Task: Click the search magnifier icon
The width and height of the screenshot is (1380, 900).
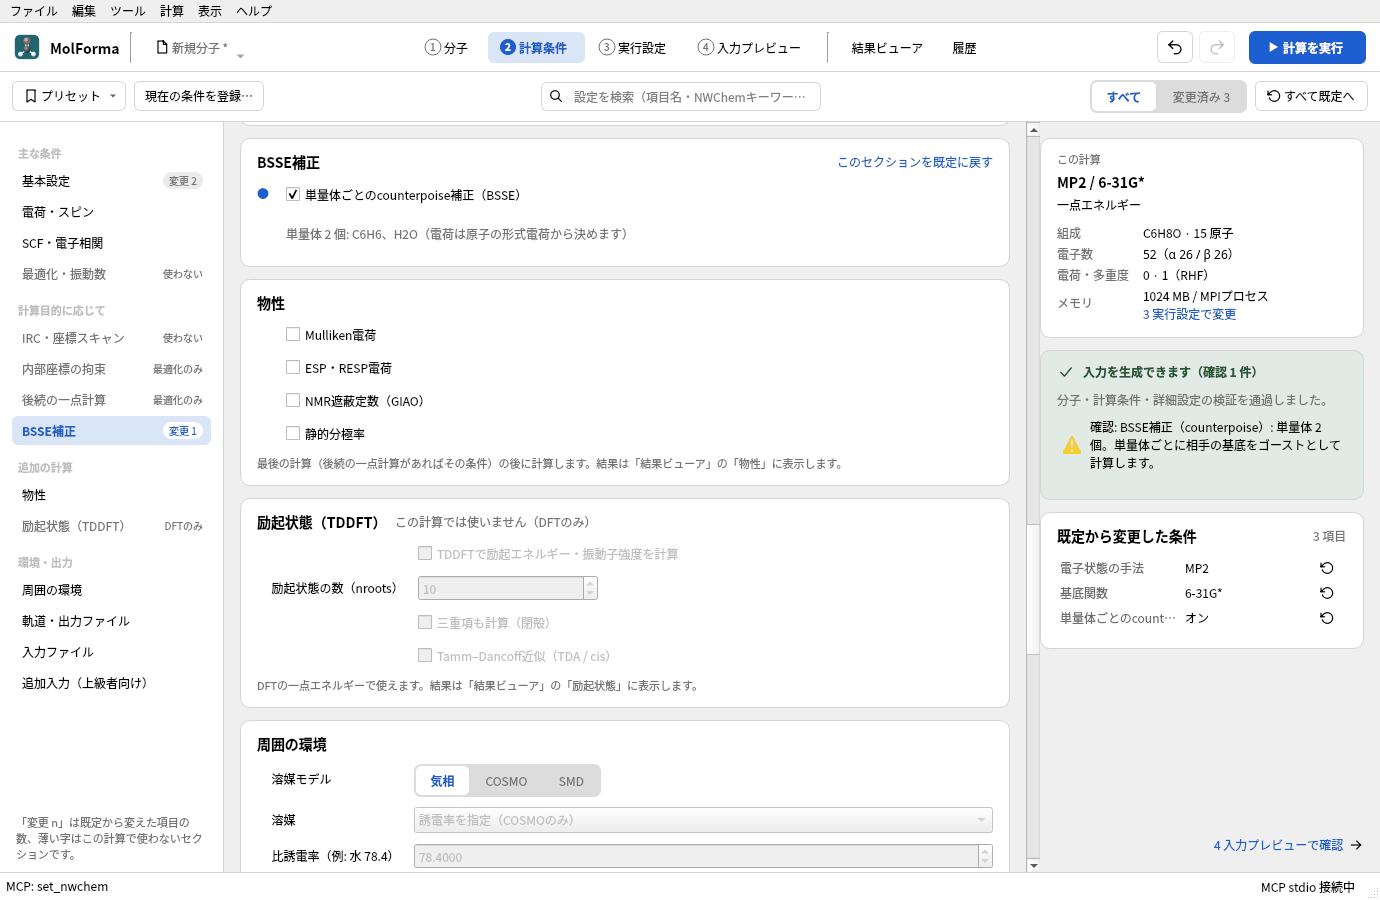Action: (x=556, y=96)
